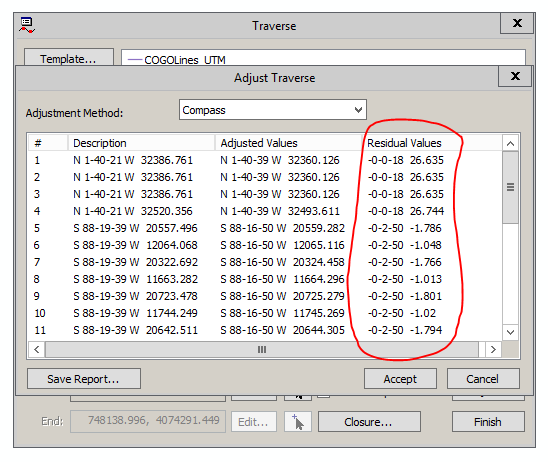Close the Adjust Traverse dialog
The width and height of the screenshot is (548, 462).
tap(515, 76)
